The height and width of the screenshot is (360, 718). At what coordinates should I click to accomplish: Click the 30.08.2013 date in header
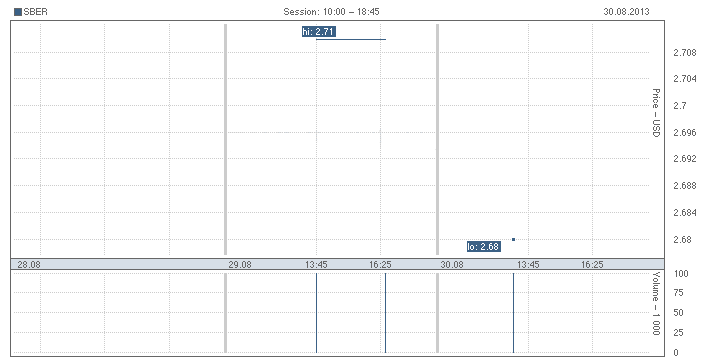pos(626,12)
